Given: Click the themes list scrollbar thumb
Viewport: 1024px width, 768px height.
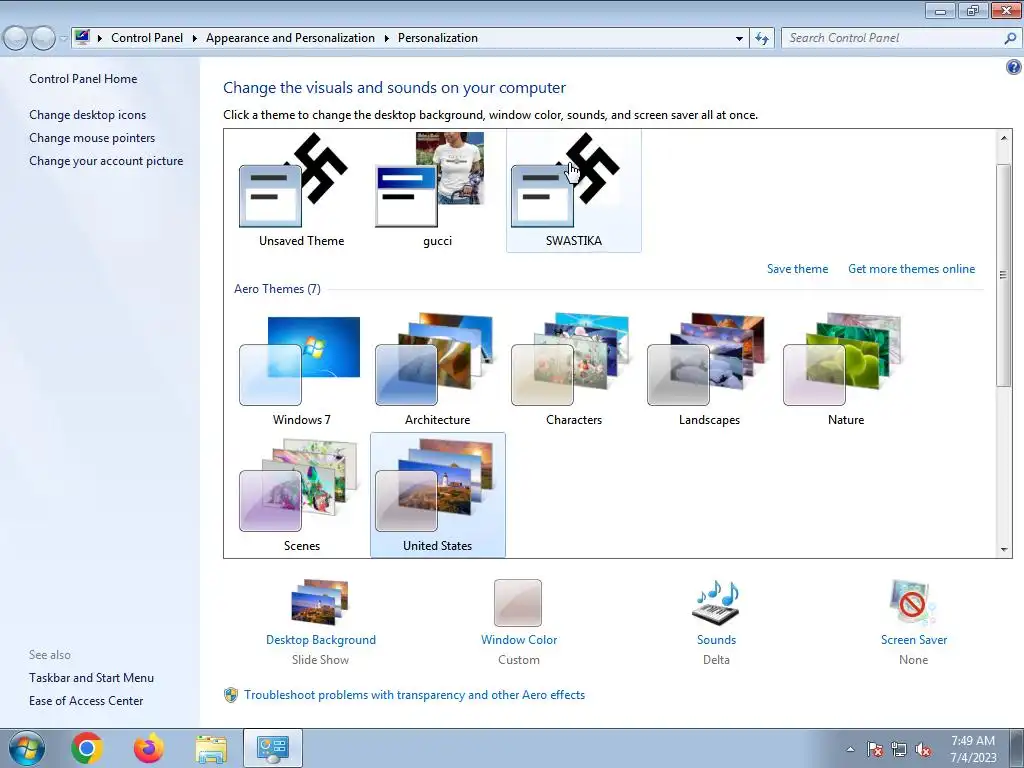Looking at the screenshot, I should (1003, 274).
